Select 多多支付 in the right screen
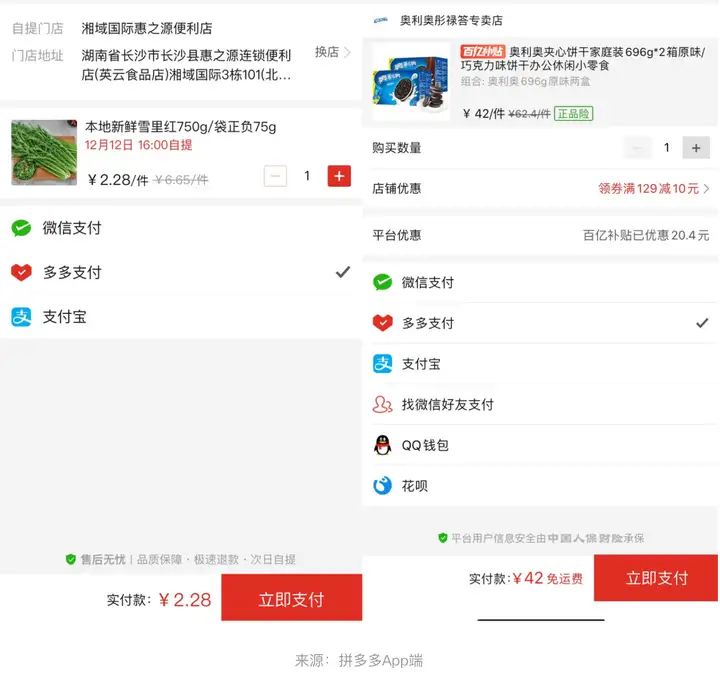 click(540, 323)
